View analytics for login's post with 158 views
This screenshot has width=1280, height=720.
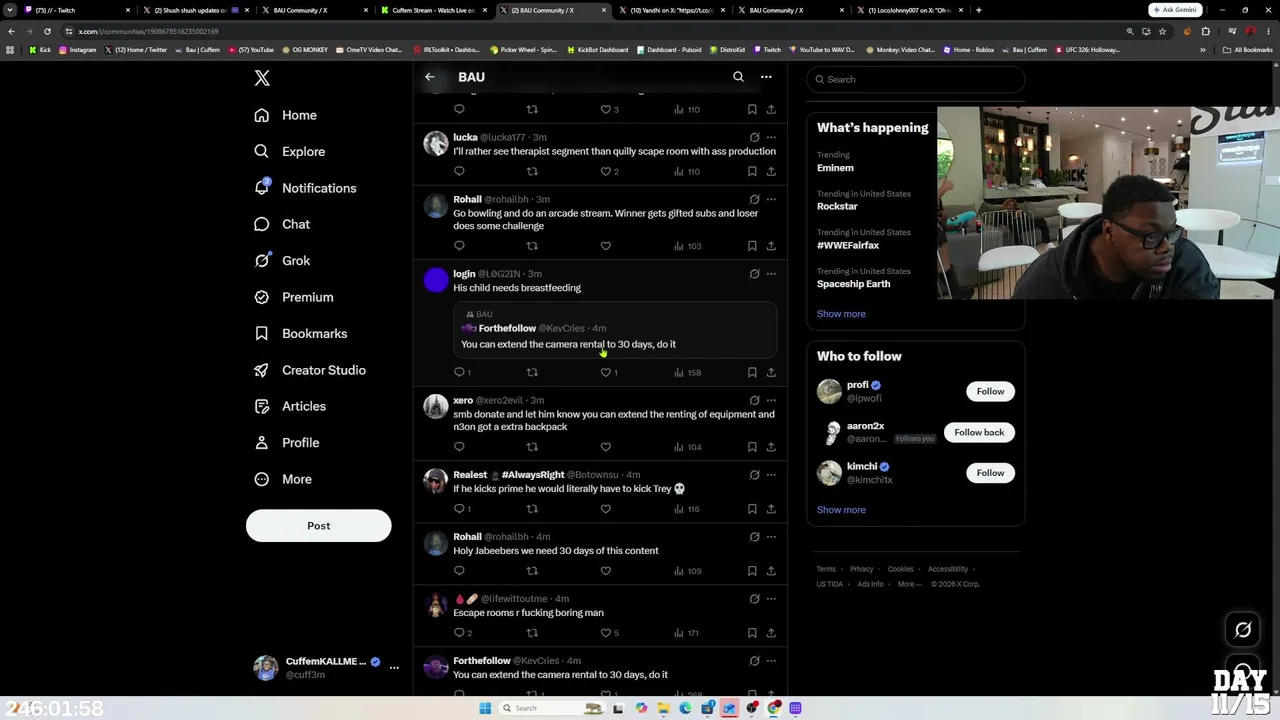pyautogui.click(x=687, y=372)
